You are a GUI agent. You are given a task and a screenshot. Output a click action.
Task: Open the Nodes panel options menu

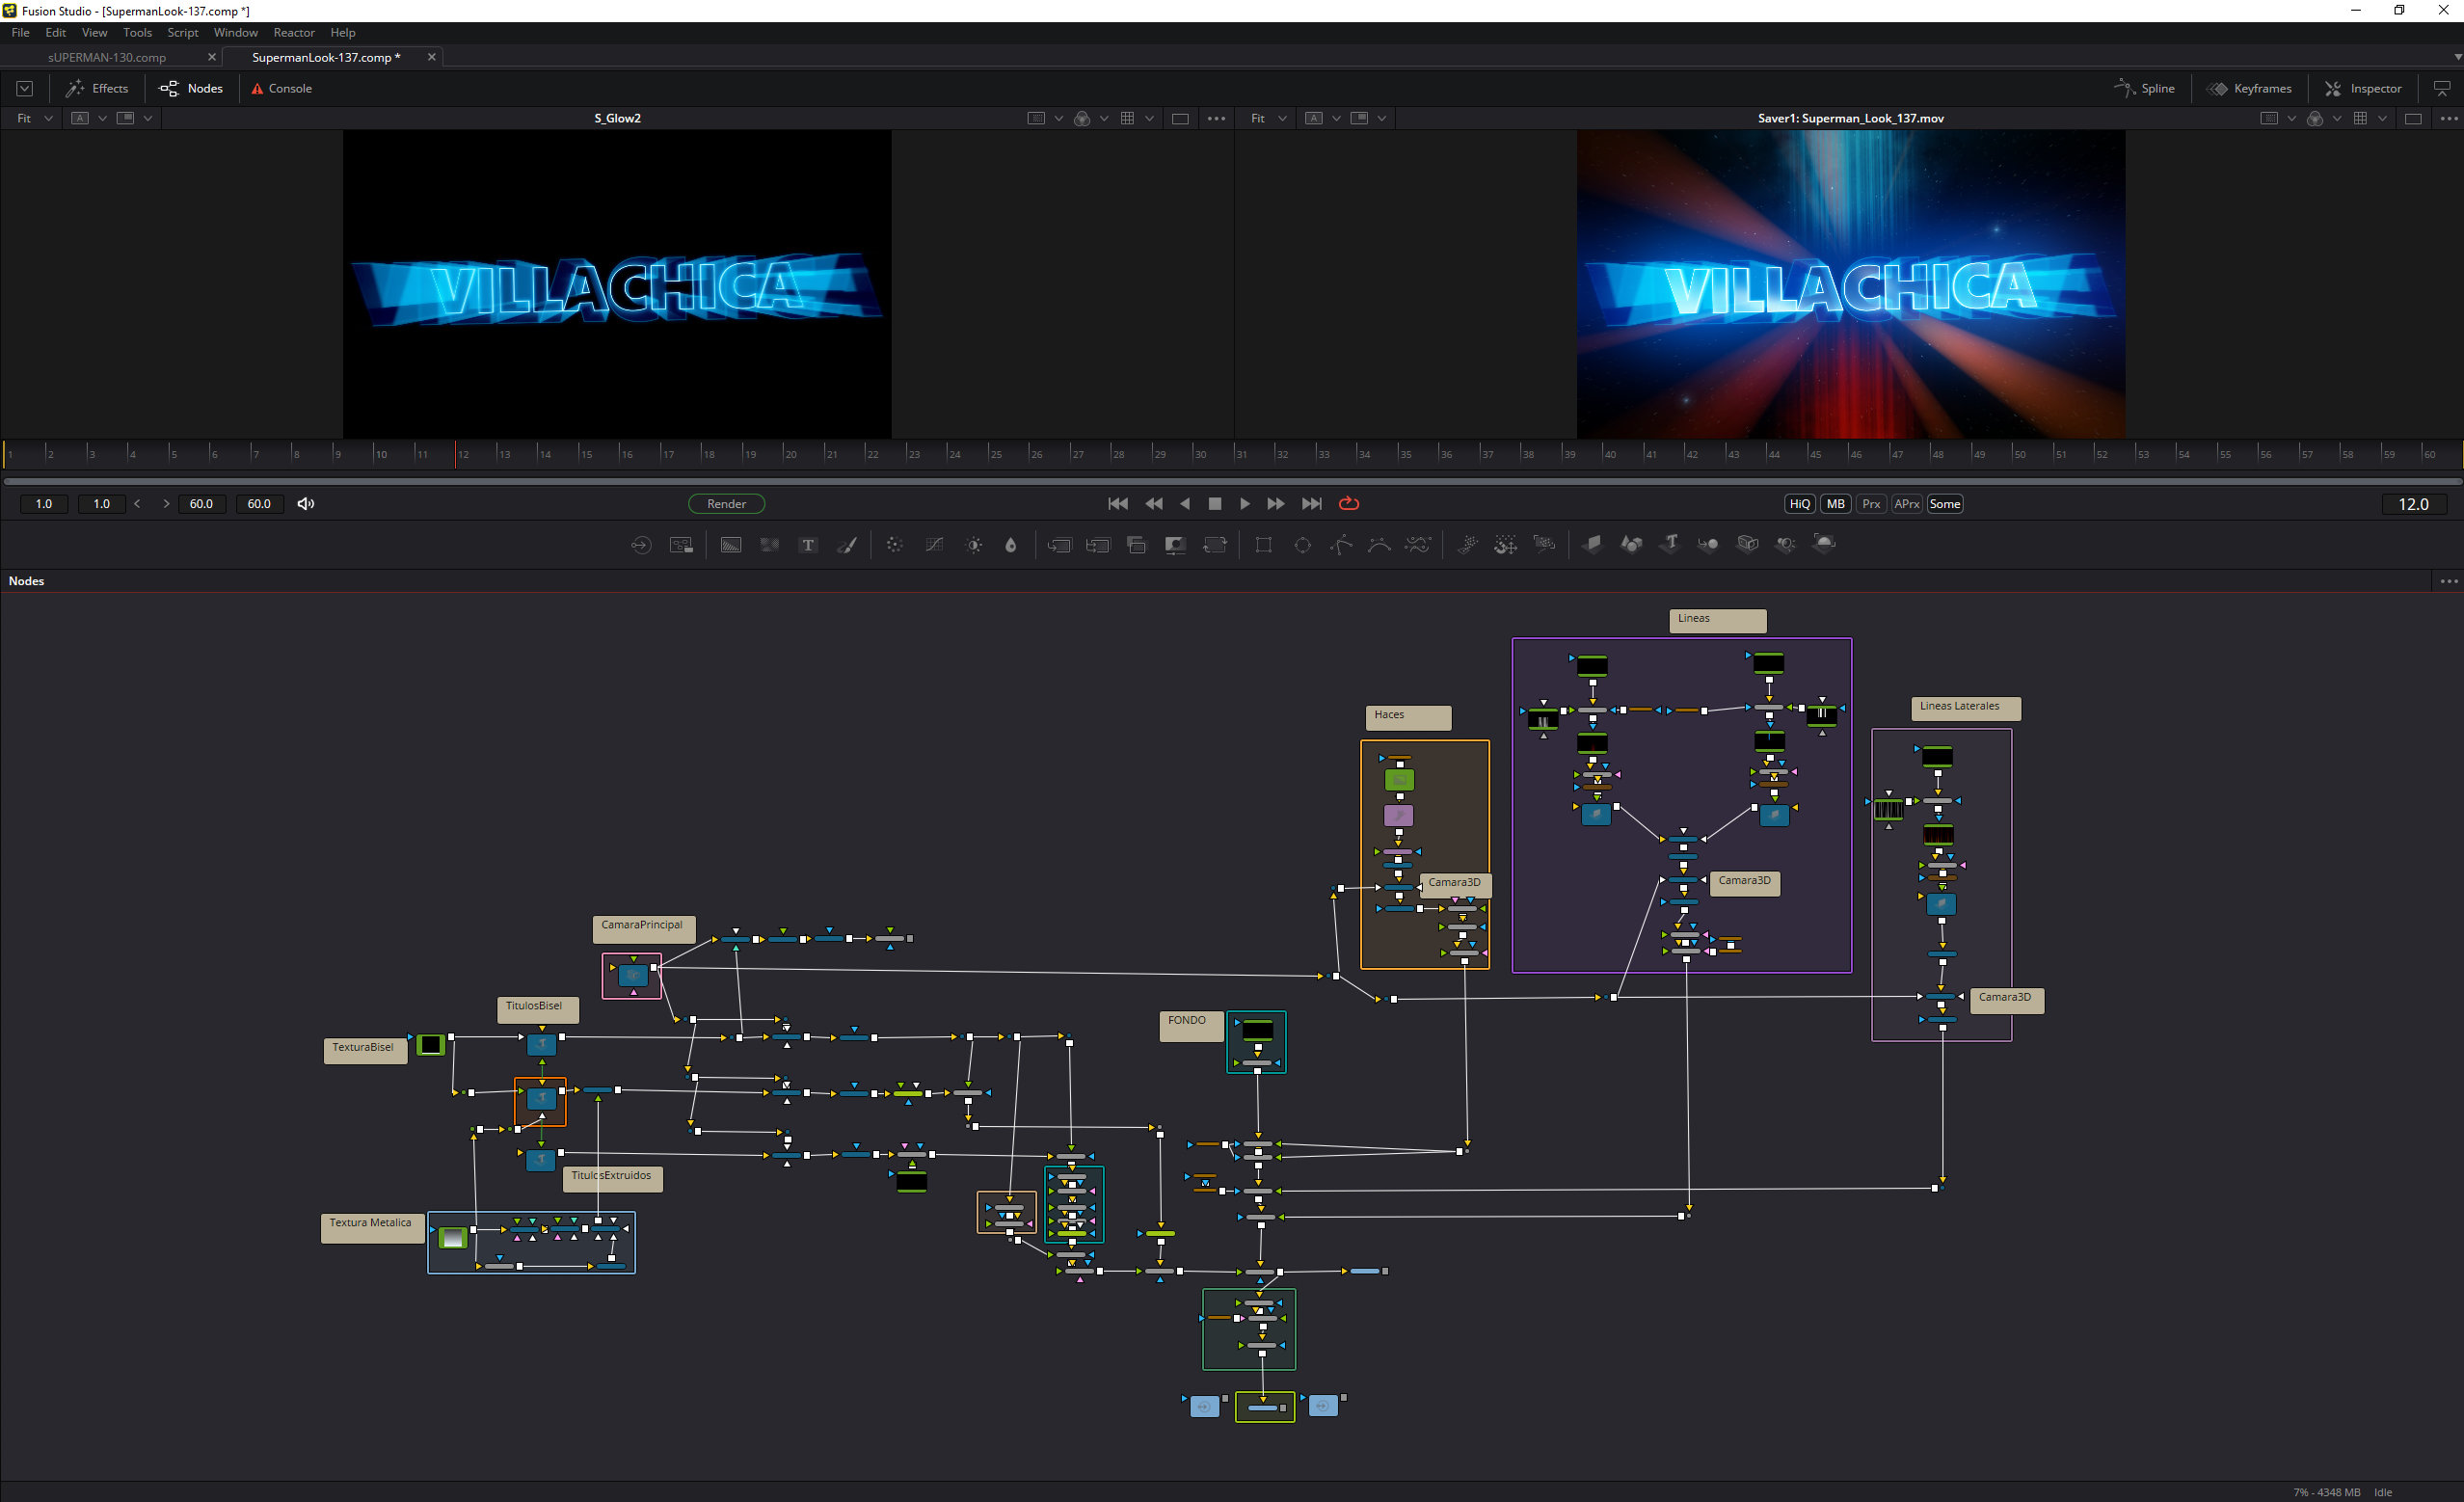pyautogui.click(x=2448, y=581)
